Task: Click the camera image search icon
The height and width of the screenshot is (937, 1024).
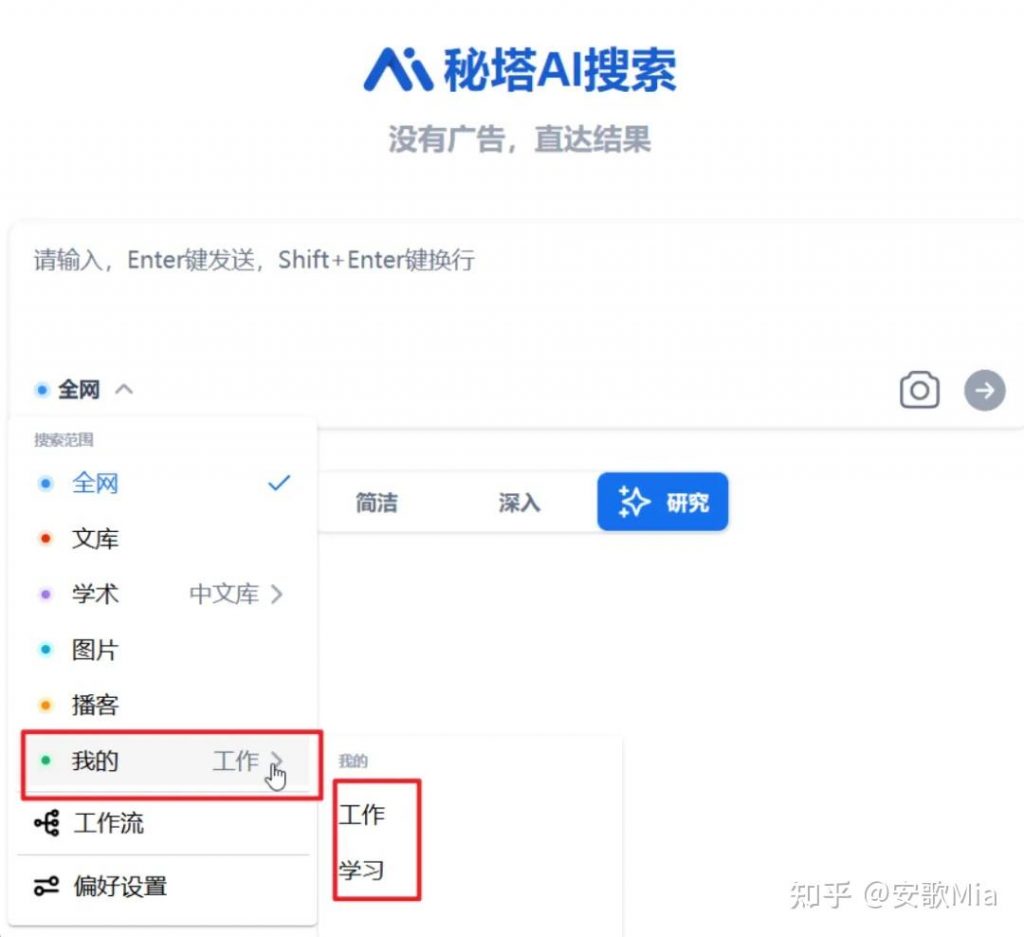Action: [x=919, y=390]
